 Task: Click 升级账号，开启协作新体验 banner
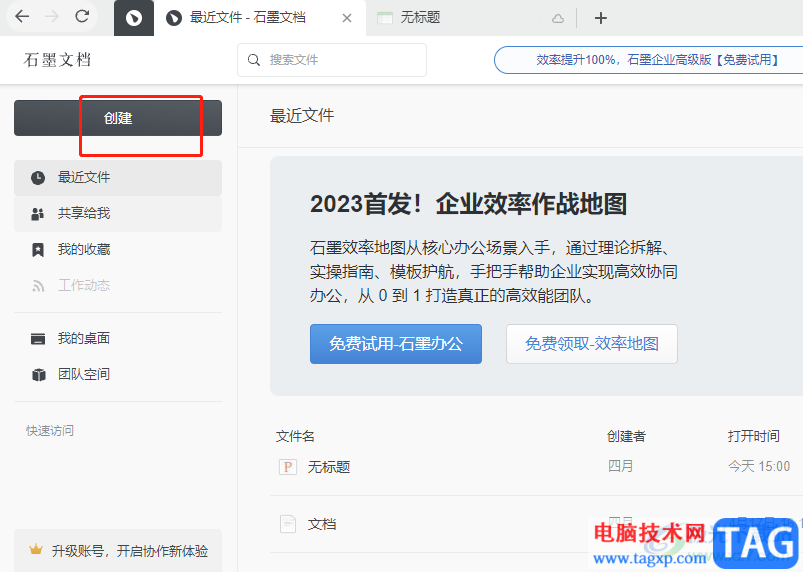[x=118, y=551]
